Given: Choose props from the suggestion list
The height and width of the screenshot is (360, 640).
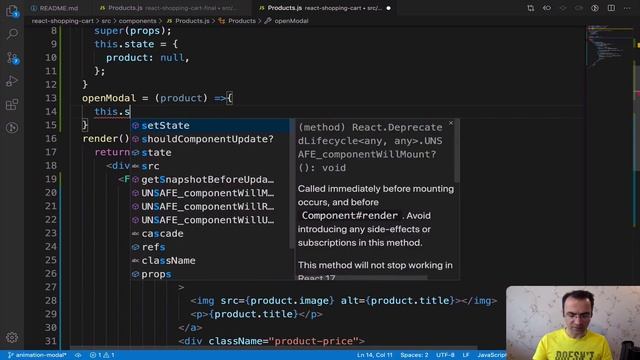Looking at the screenshot, I should coord(210,274).
